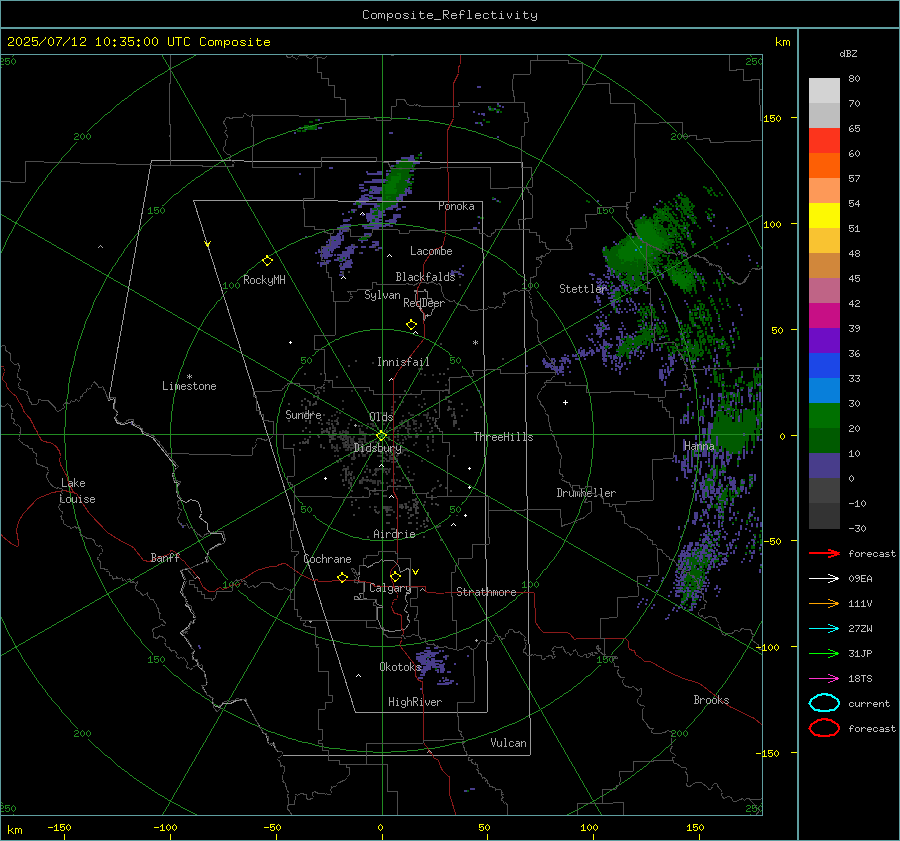Click the Strathmore city label

[486, 592]
